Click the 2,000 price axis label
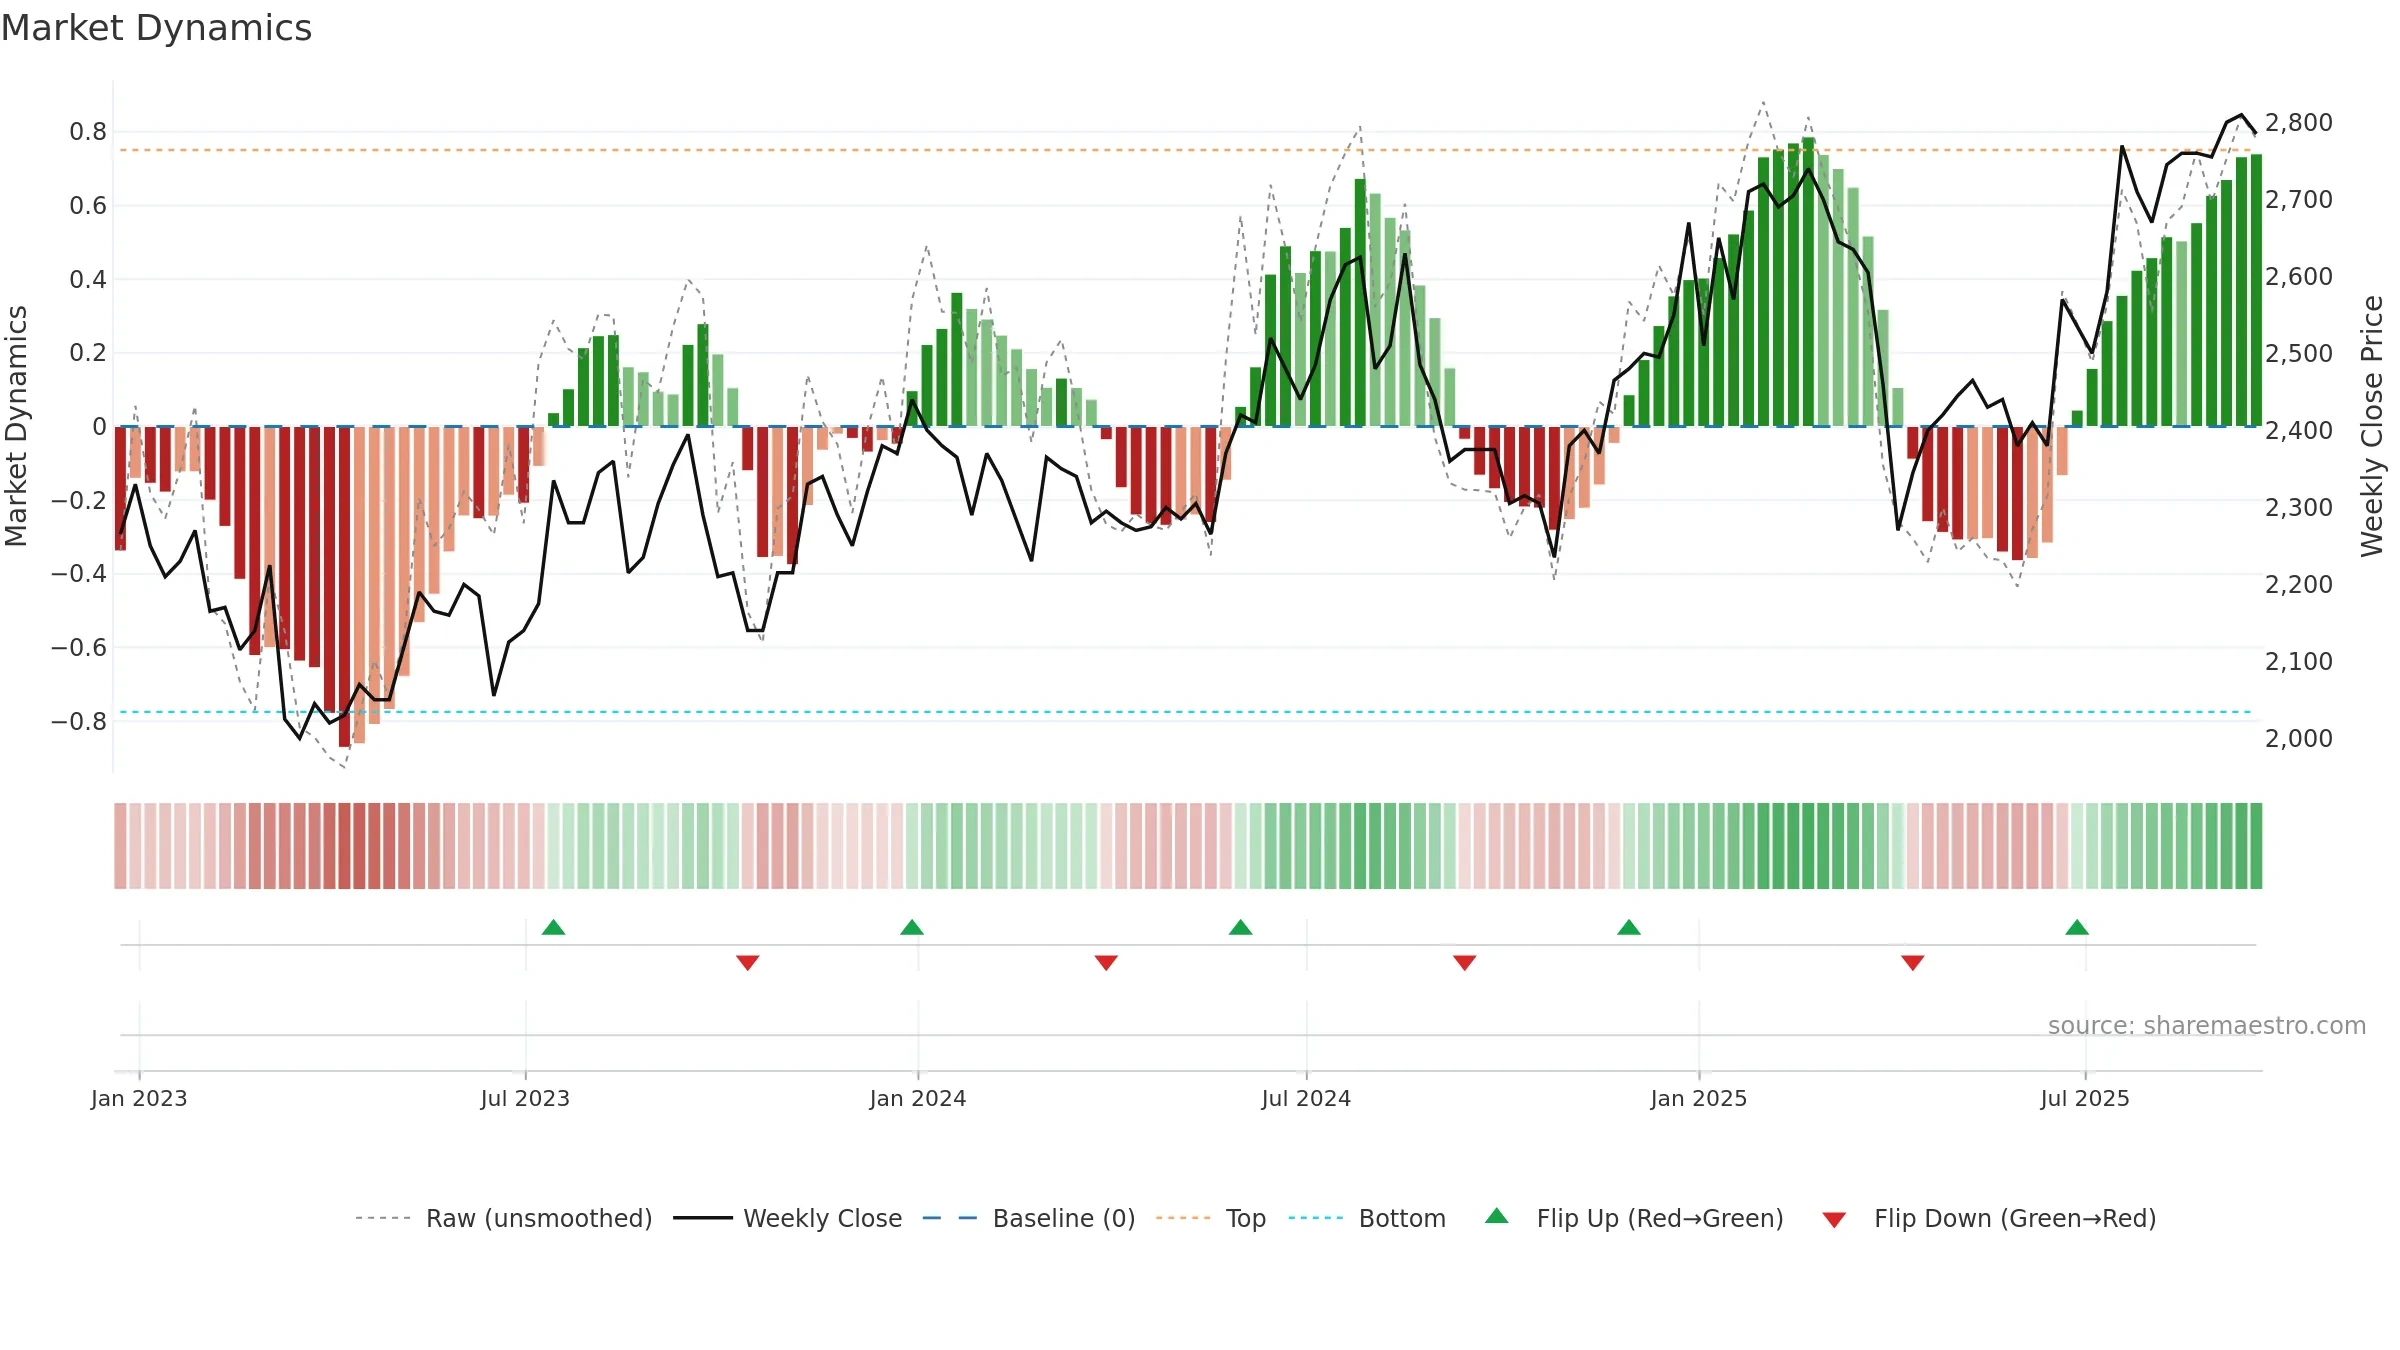The height and width of the screenshot is (1350, 2400). (x=2298, y=738)
